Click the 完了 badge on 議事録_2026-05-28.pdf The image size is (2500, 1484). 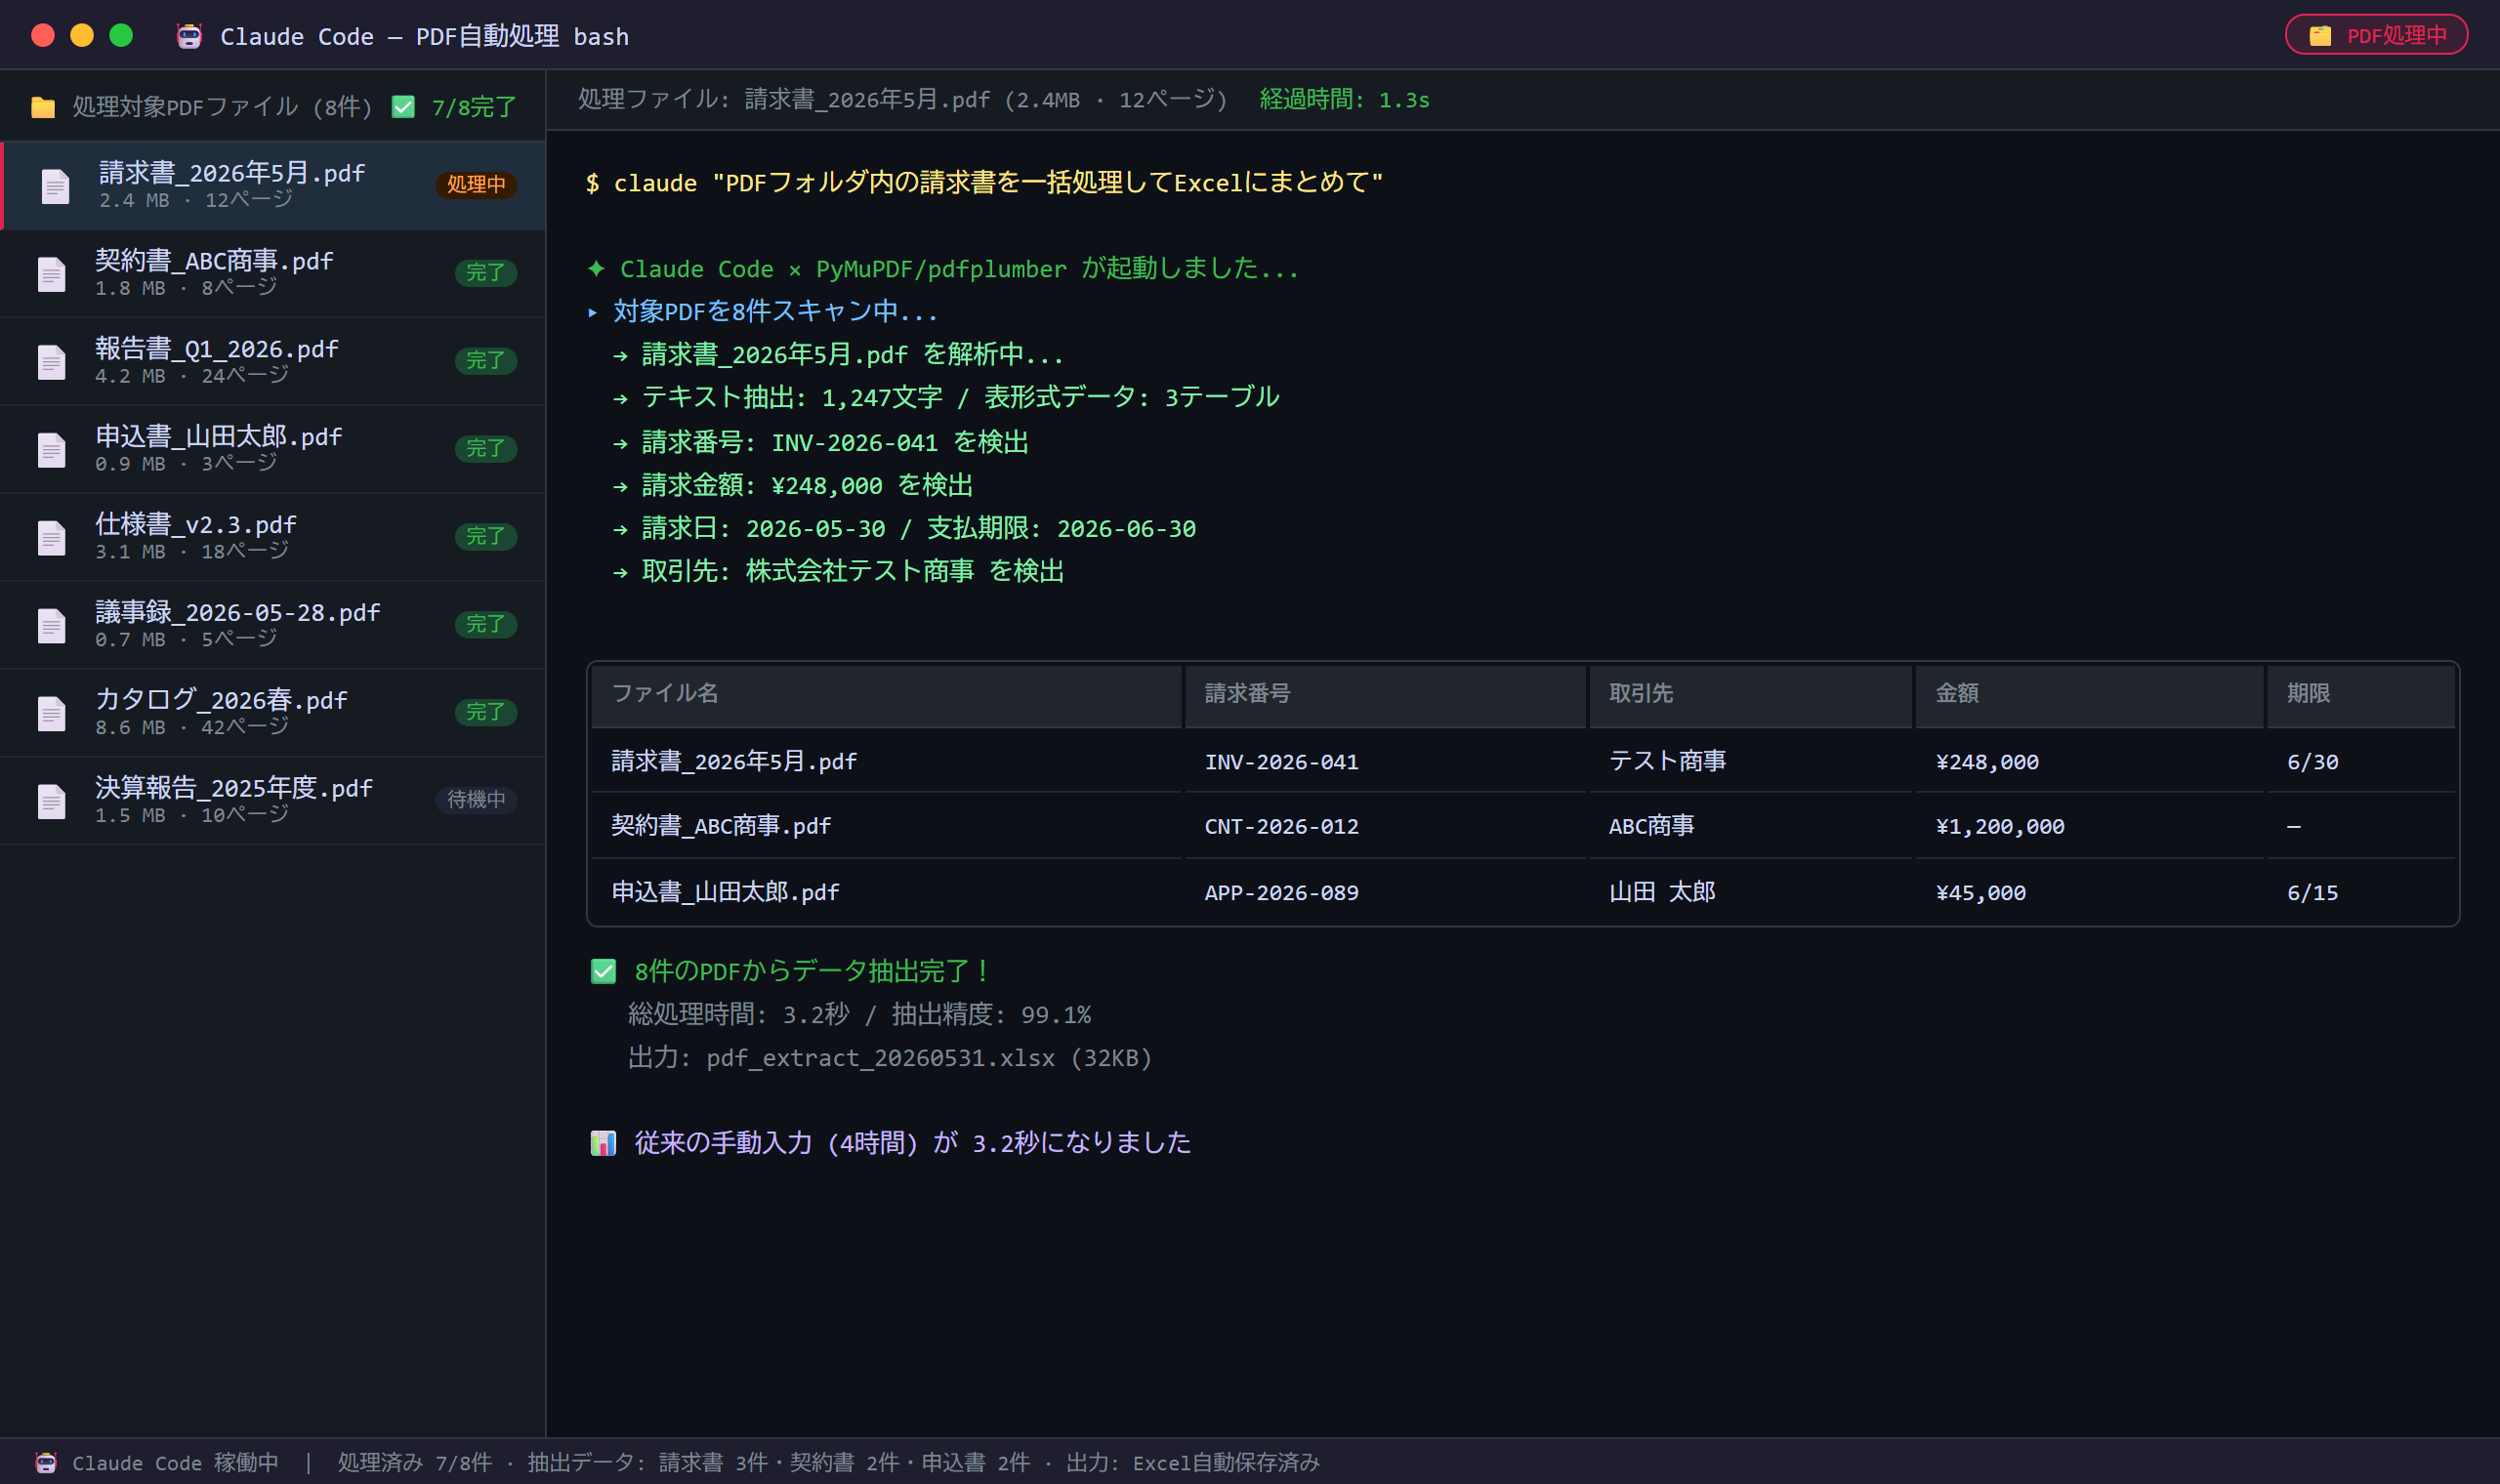pos(485,624)
